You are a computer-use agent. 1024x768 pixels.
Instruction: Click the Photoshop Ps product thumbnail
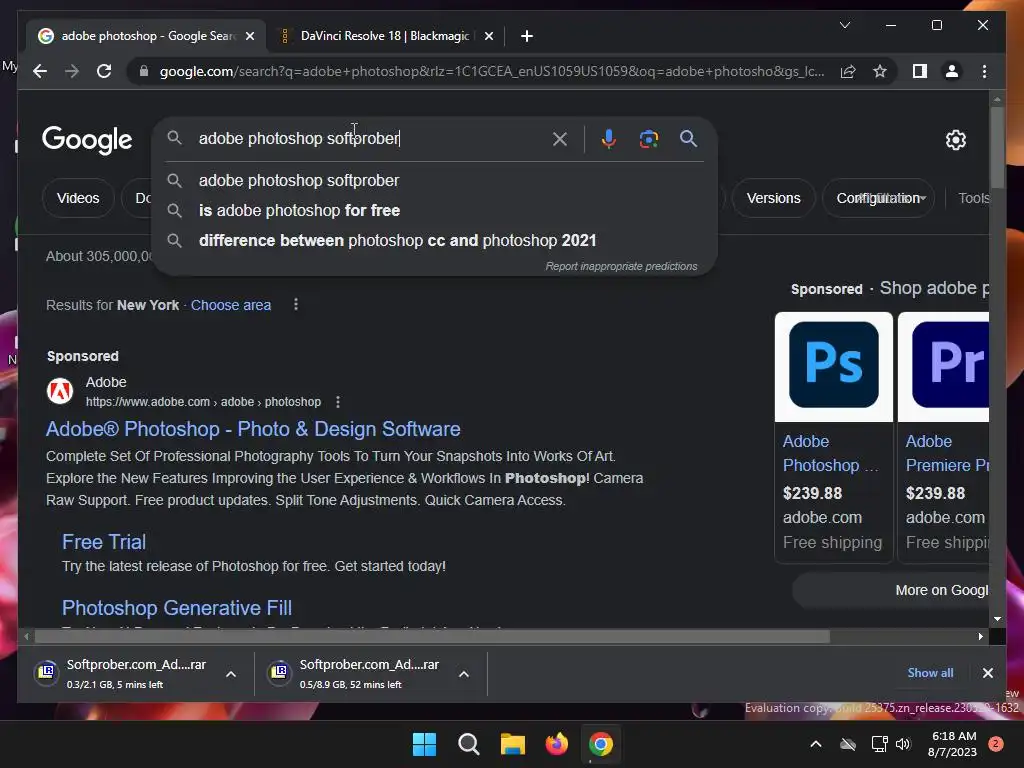pyautogui.click(x=833, y=365)
